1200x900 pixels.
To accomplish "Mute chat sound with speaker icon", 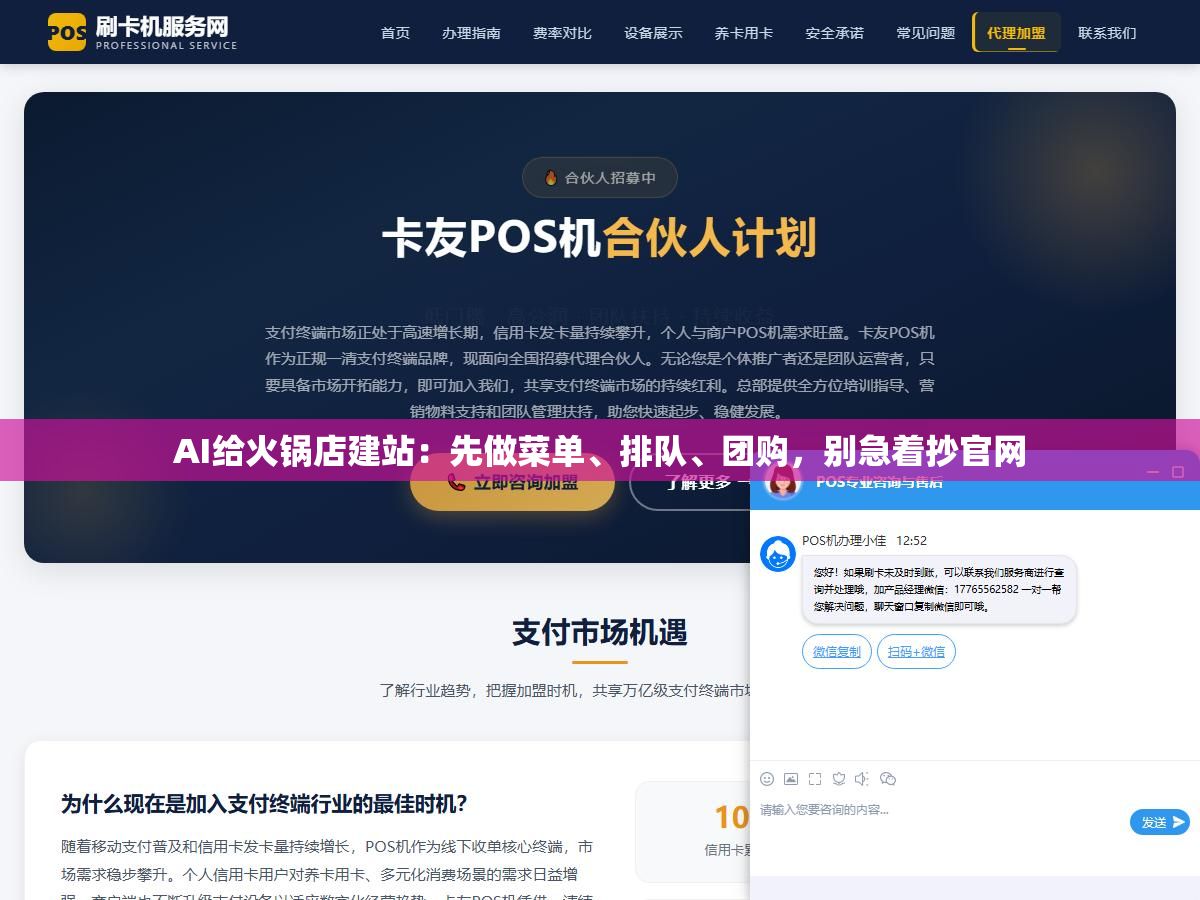I will point(862,779).
